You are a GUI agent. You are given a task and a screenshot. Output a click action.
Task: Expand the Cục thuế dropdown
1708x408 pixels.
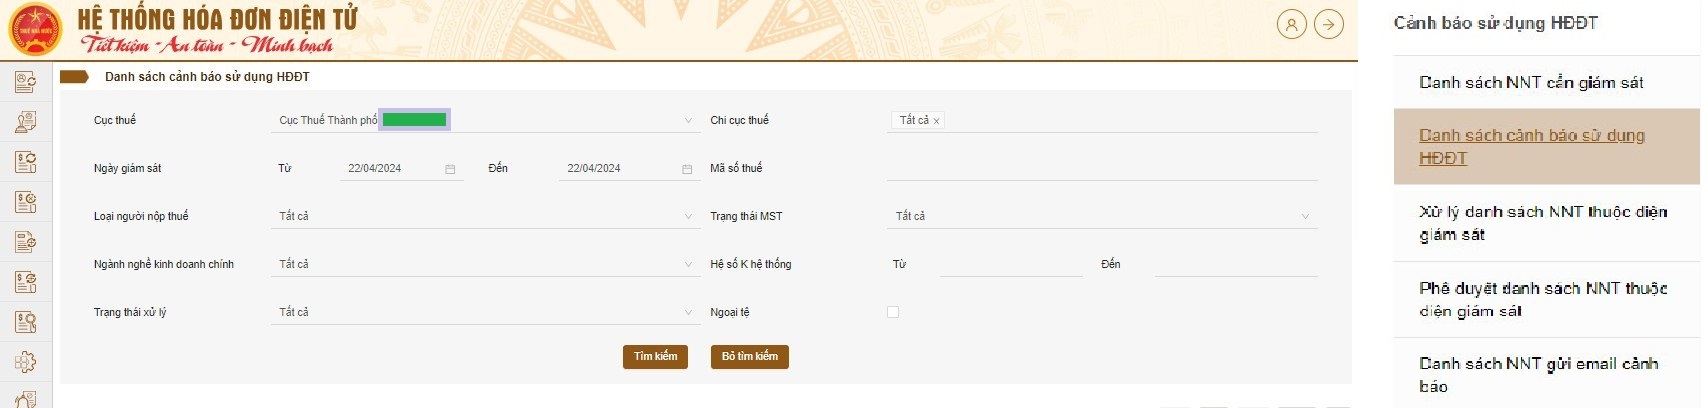point(486,120)
